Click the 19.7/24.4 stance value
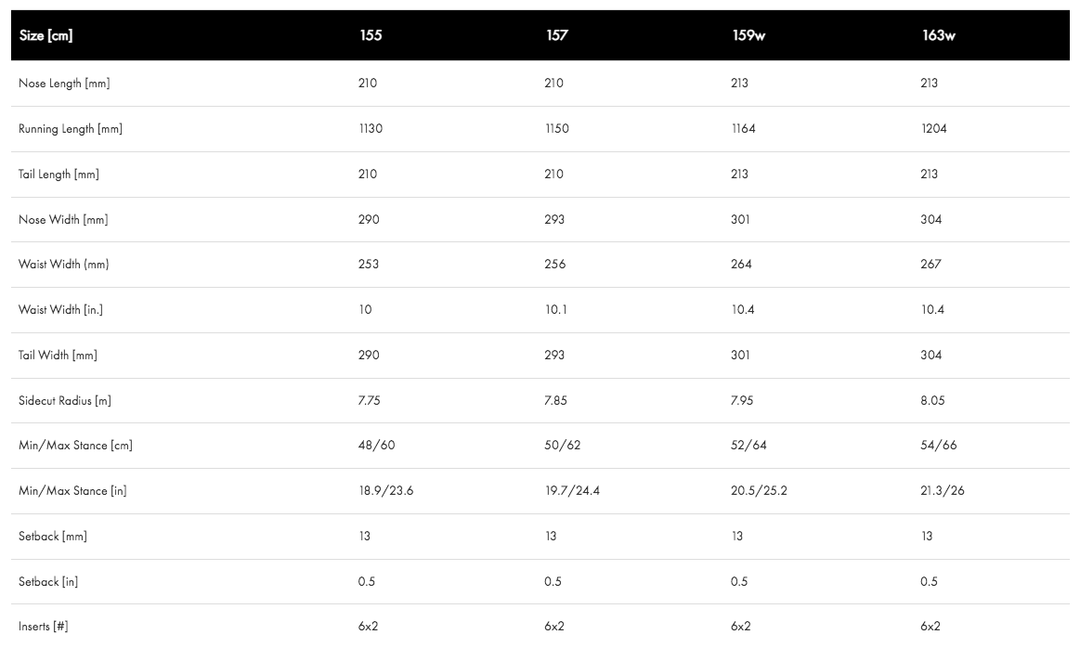 (572, 491)
